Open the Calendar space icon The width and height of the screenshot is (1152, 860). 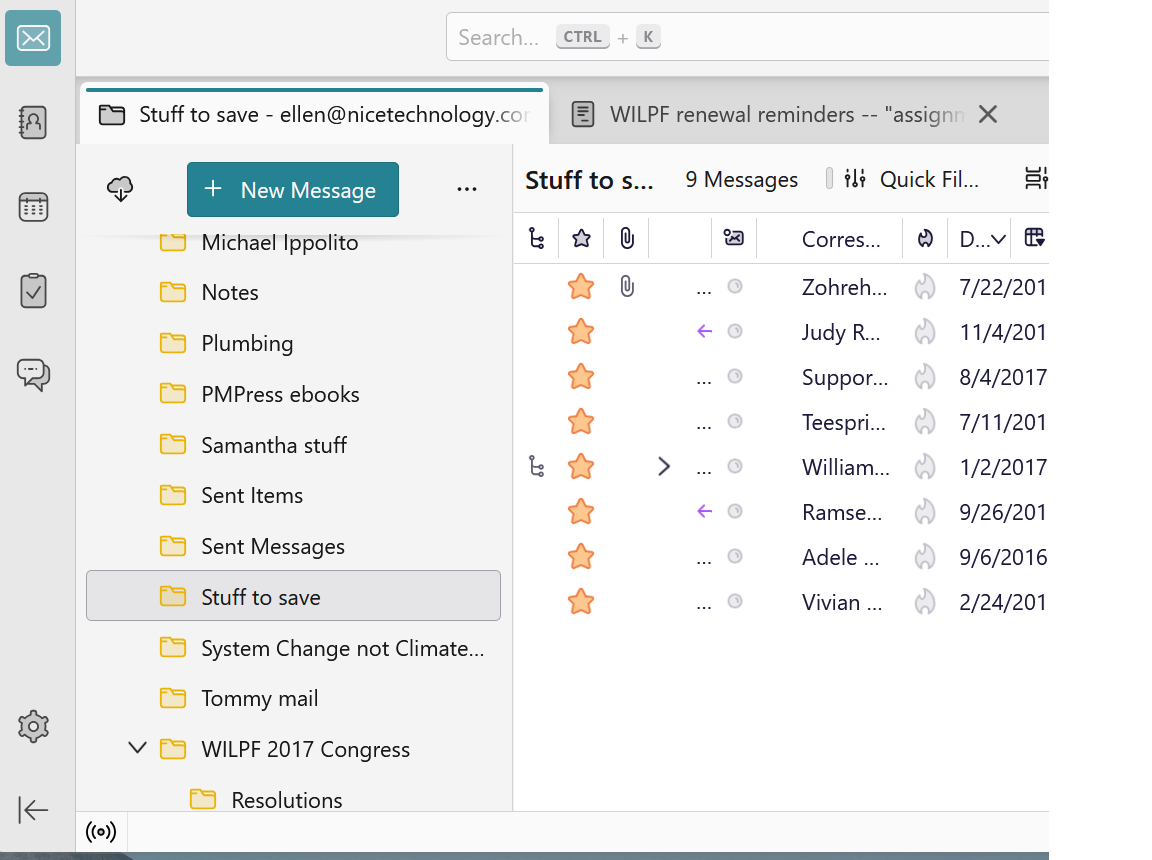tap(33, 207)
